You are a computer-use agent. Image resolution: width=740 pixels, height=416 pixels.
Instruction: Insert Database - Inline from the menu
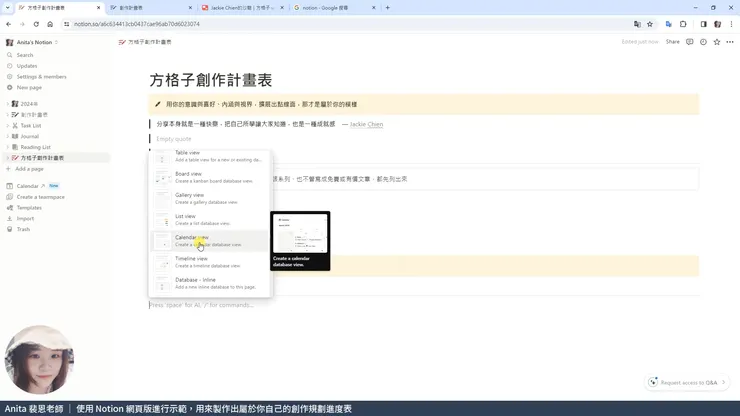pyautogui.click(x=210, y=283)
